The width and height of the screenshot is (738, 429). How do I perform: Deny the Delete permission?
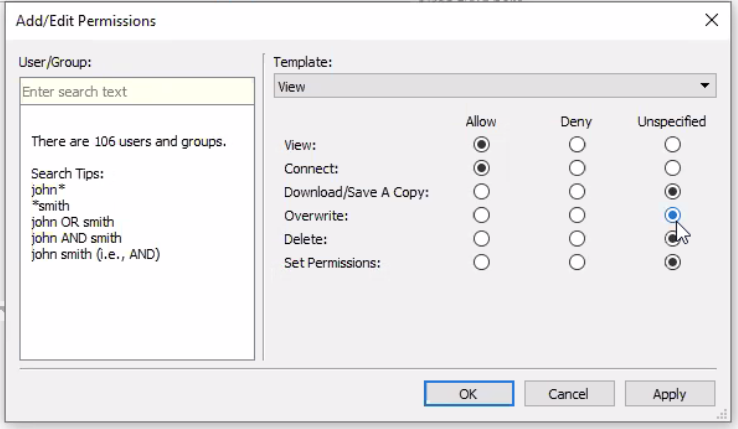(x=576, y=238)
